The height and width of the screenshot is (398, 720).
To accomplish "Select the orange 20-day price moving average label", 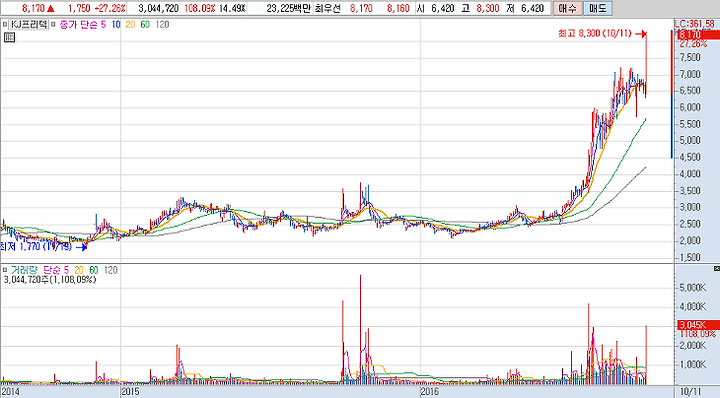I will pyautogui.click(x=130, y=24).
